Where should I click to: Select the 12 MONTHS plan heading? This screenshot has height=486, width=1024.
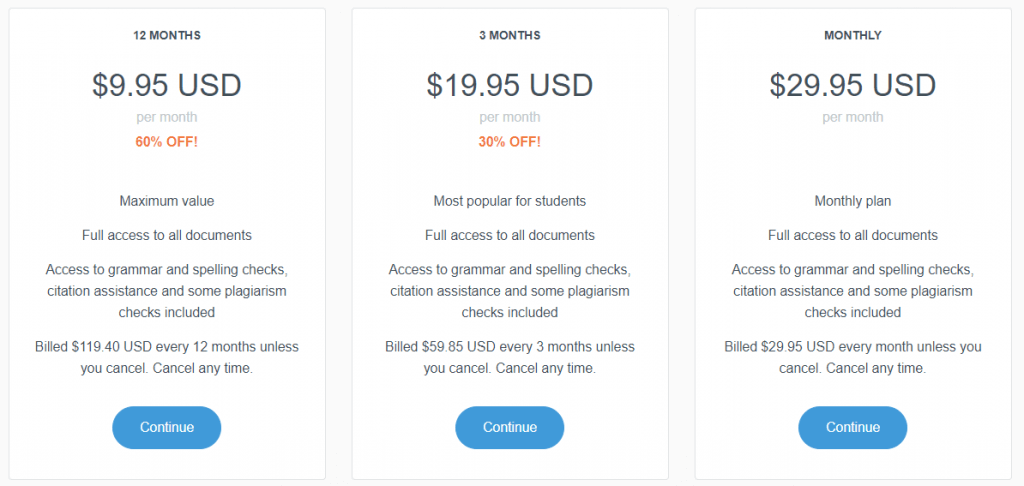(167, 35)
